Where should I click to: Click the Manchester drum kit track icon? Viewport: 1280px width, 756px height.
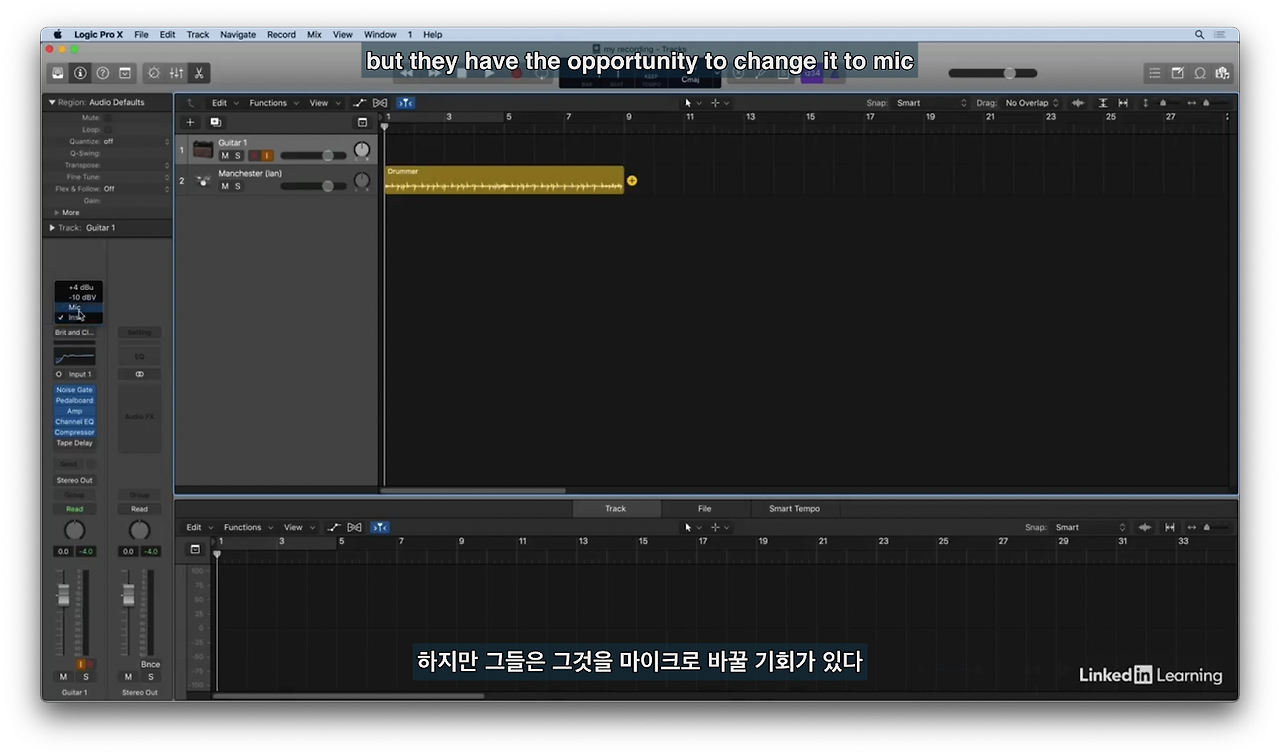point(203,180)
